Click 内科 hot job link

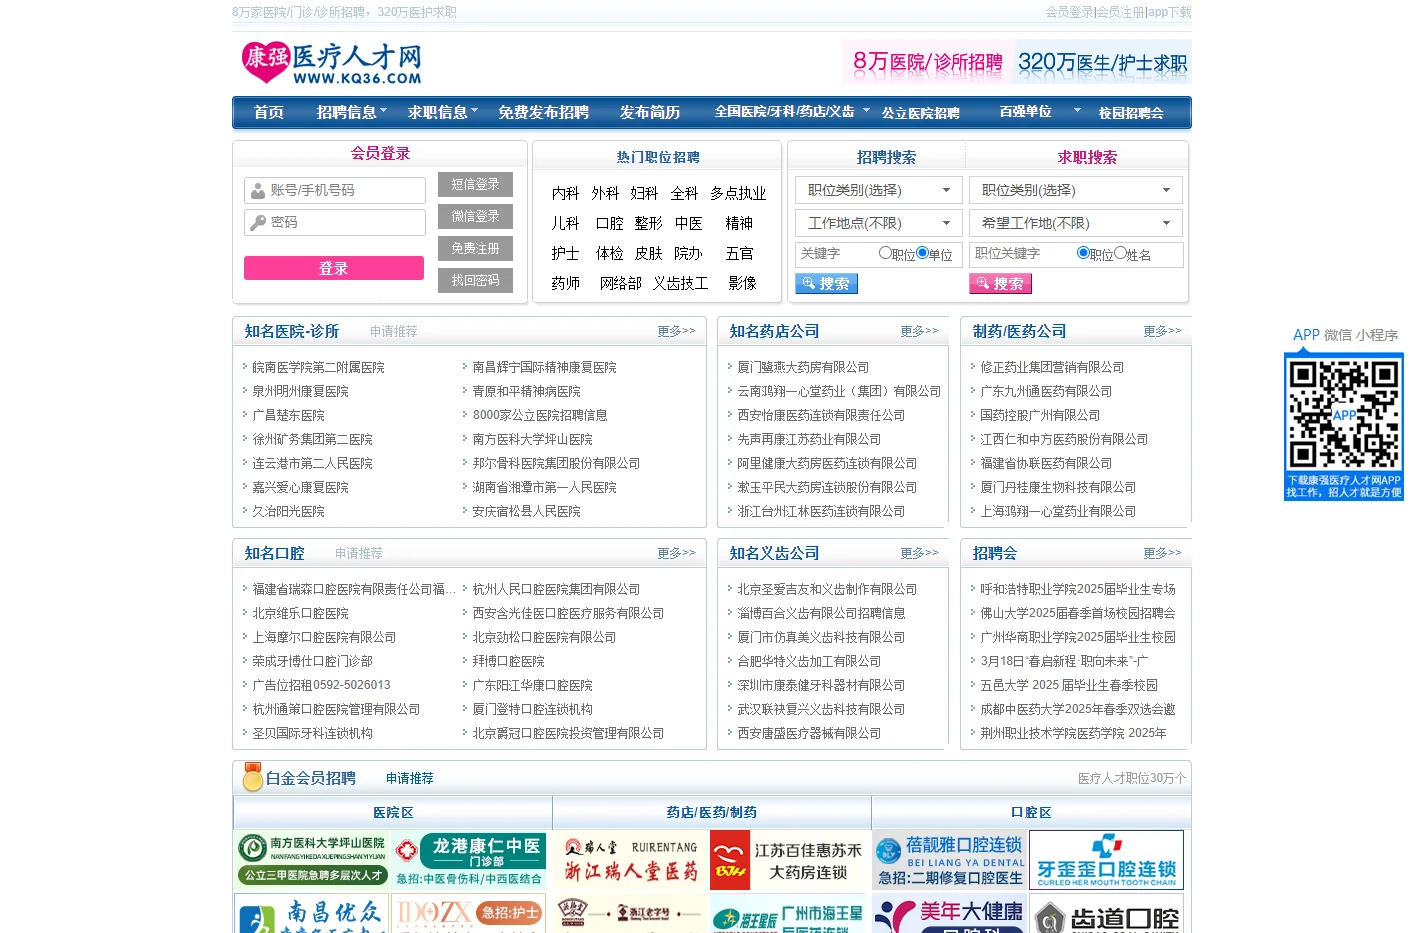coord(565,193)
